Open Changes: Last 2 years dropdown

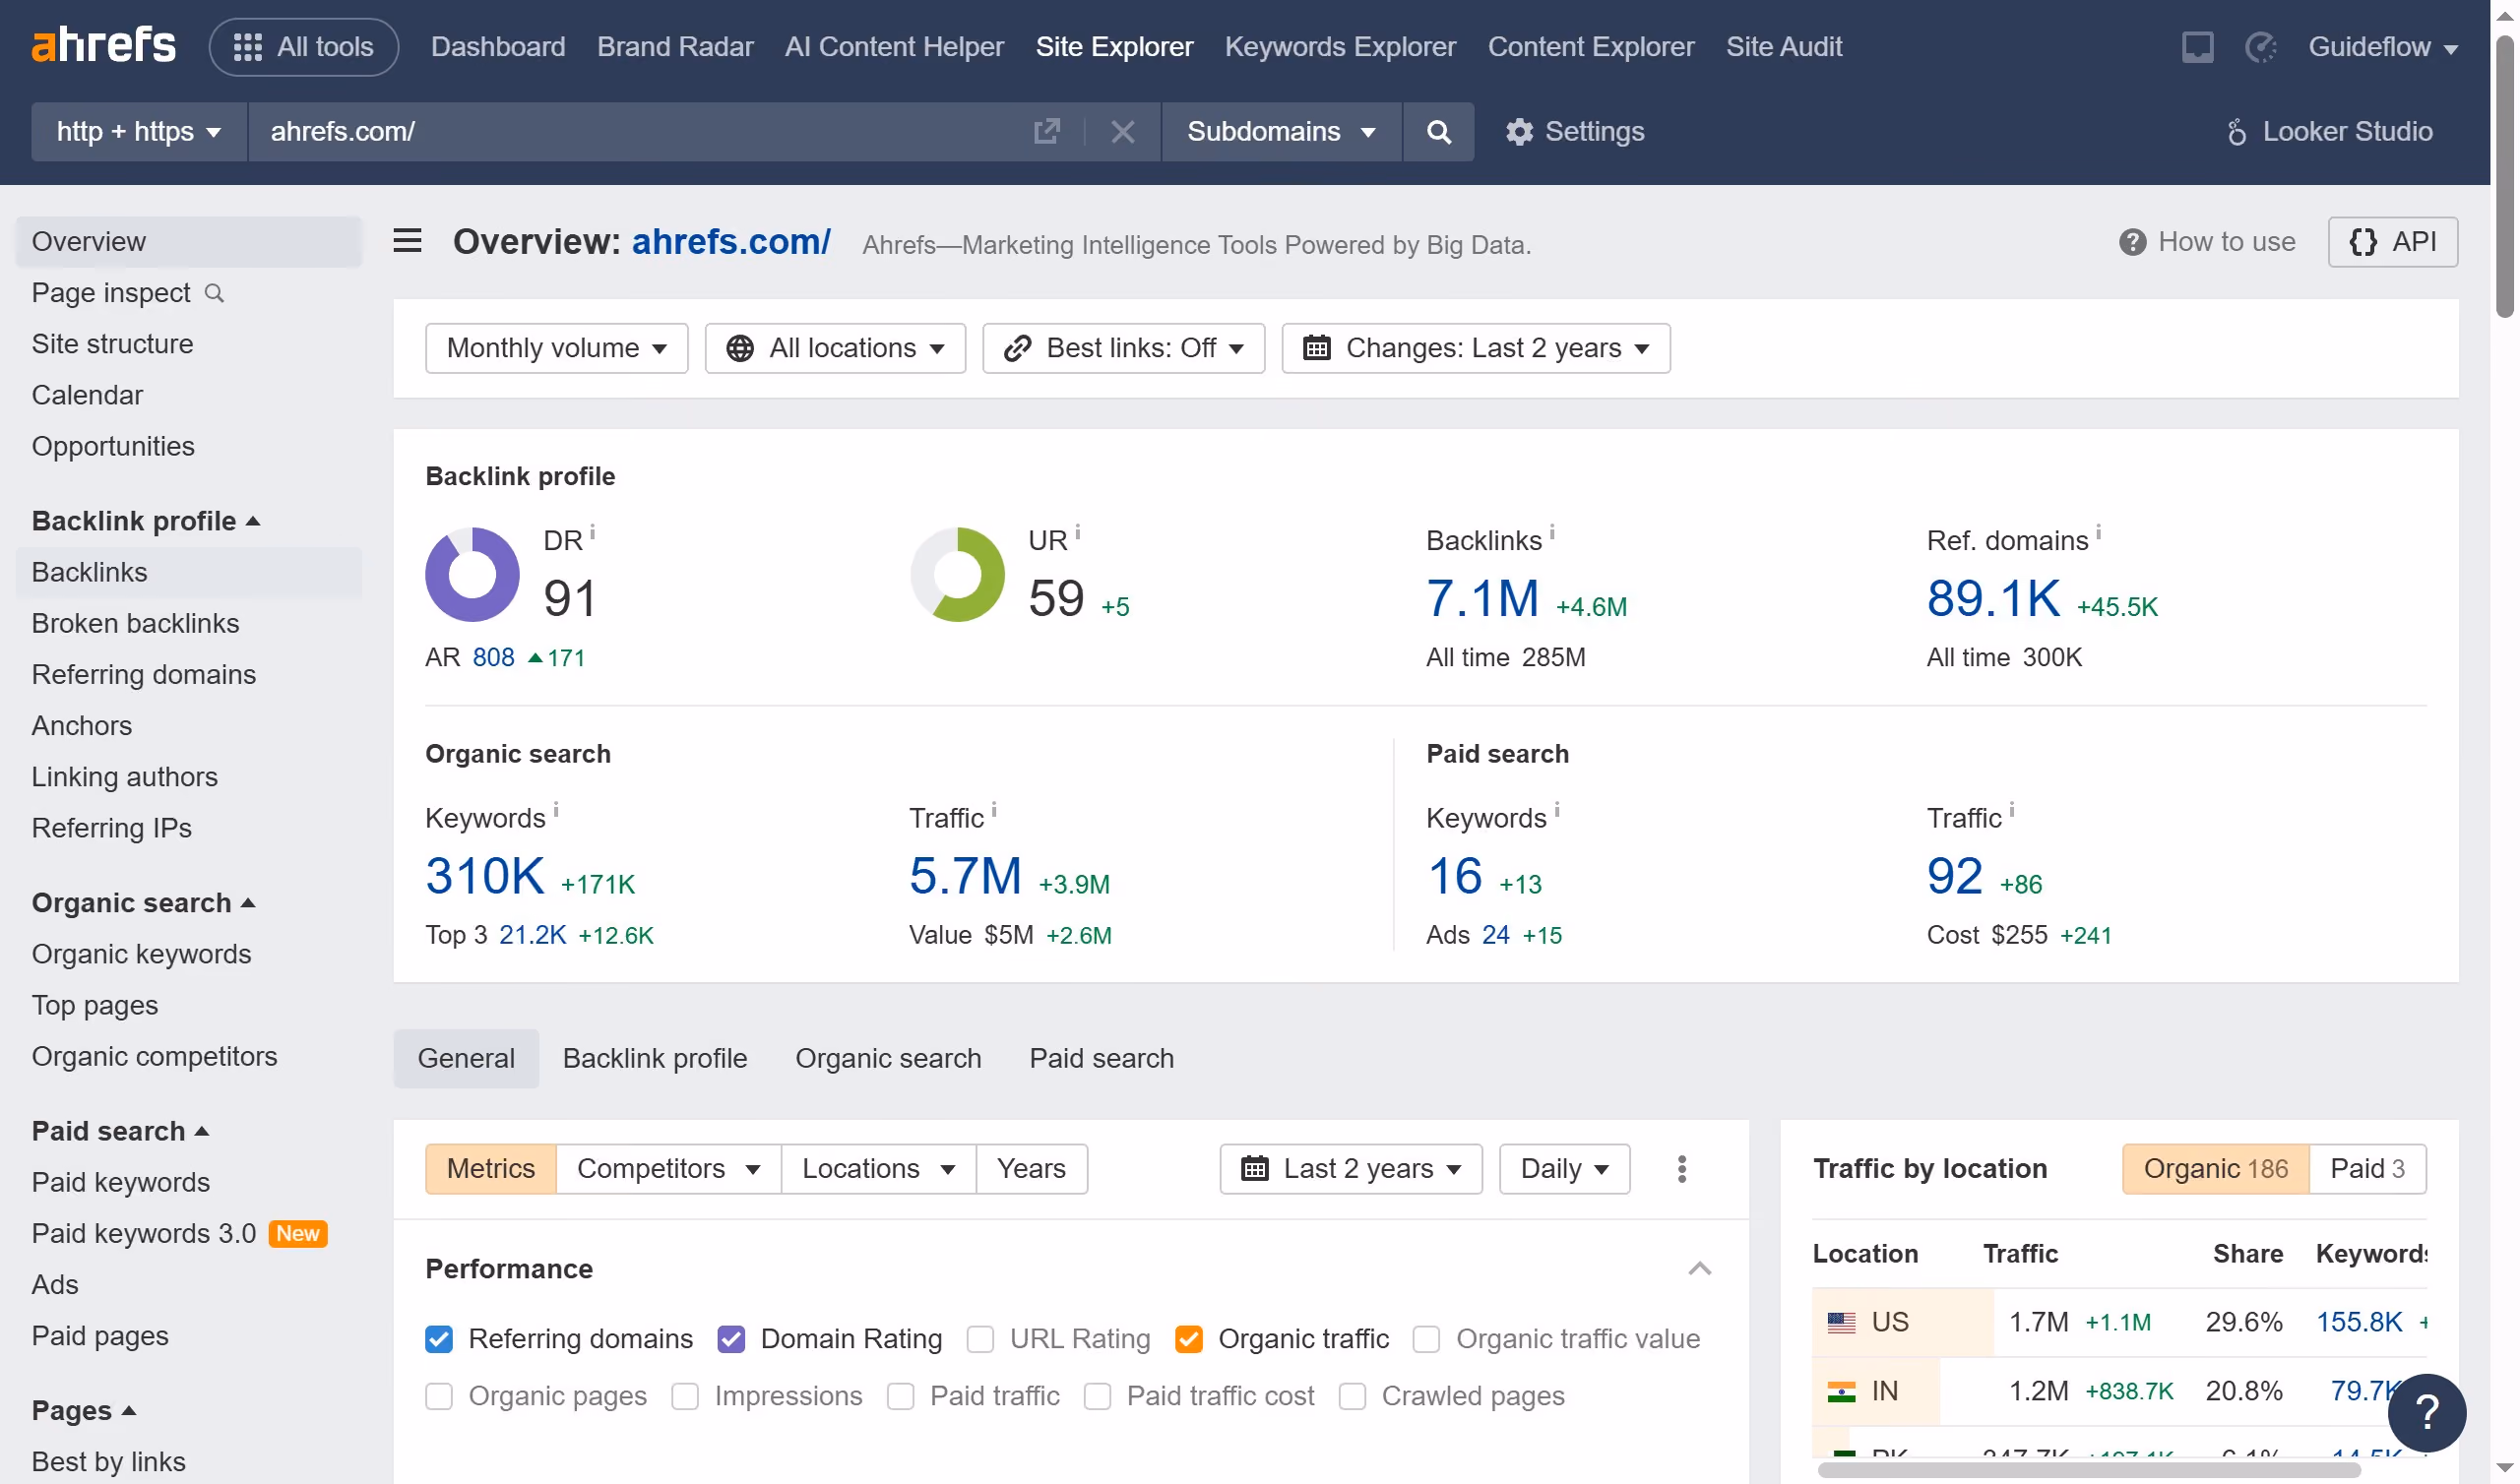coord(1476,348)
